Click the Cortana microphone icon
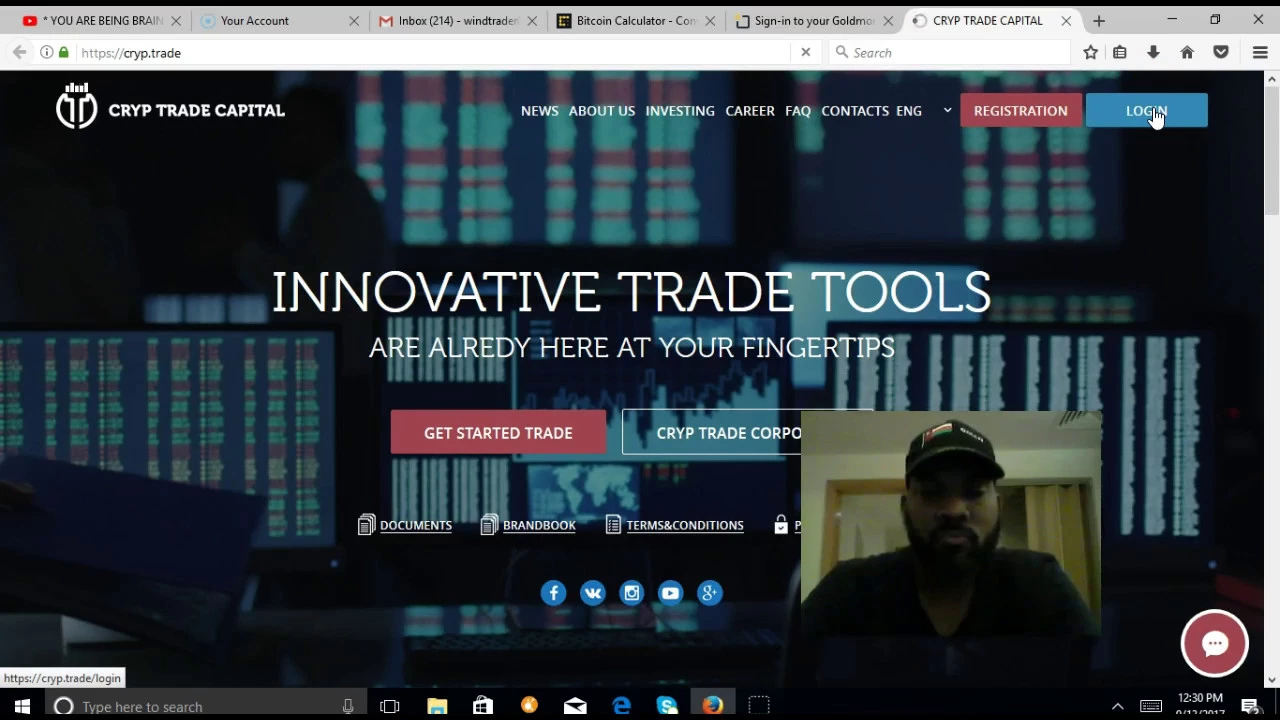 point(347,706)
